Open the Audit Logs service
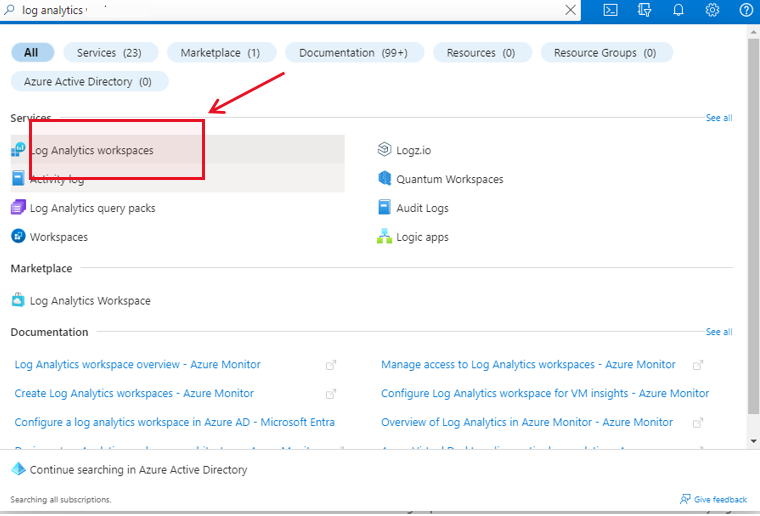Viewport: 760px width, 516px height. pos(422,208)
